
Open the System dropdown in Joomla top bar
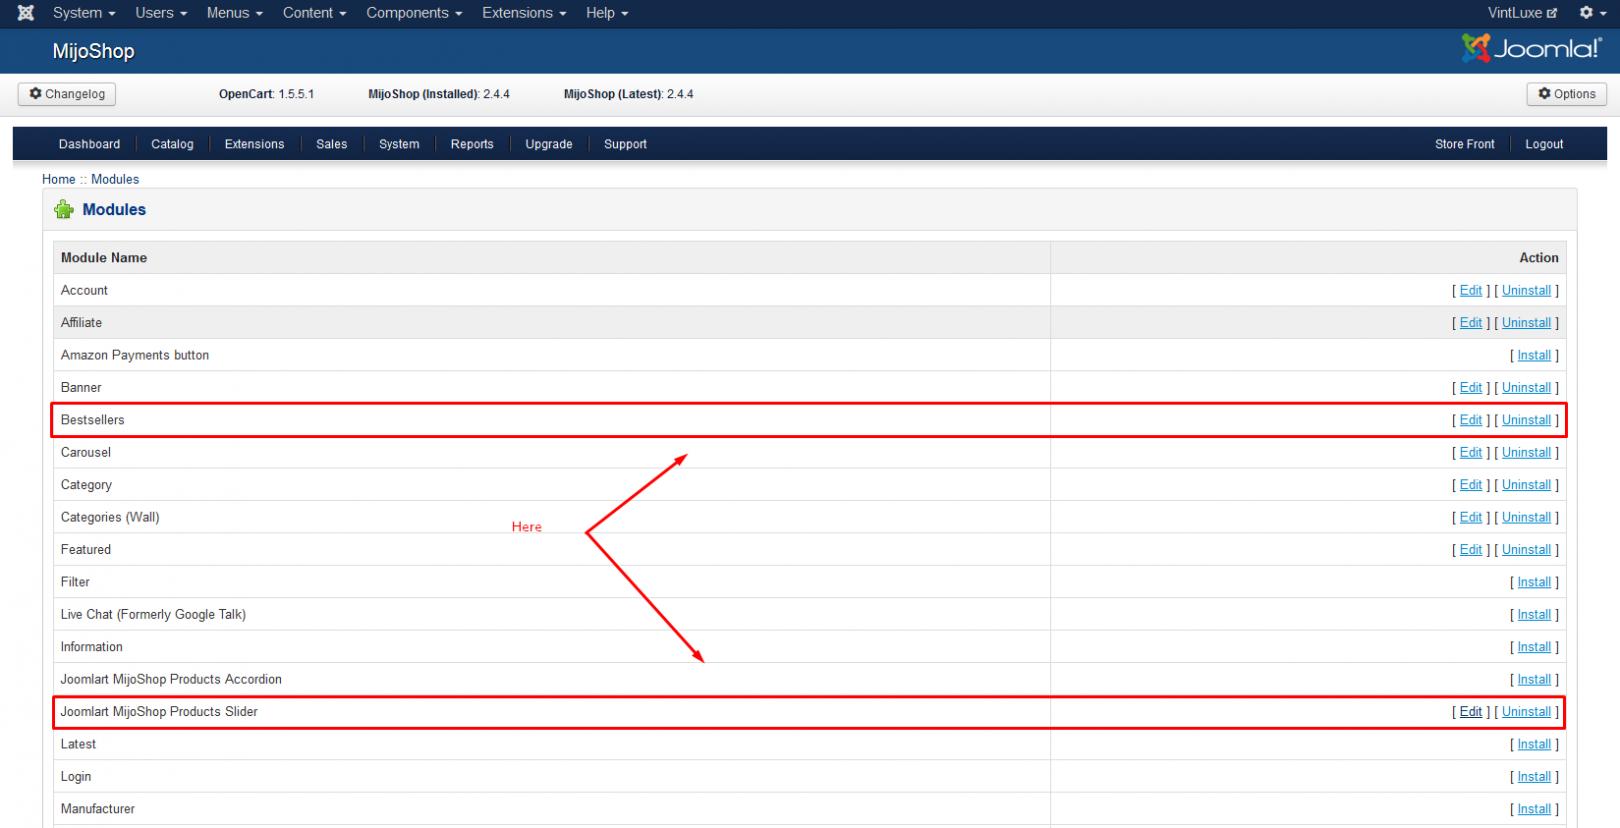tap(84, 13)
